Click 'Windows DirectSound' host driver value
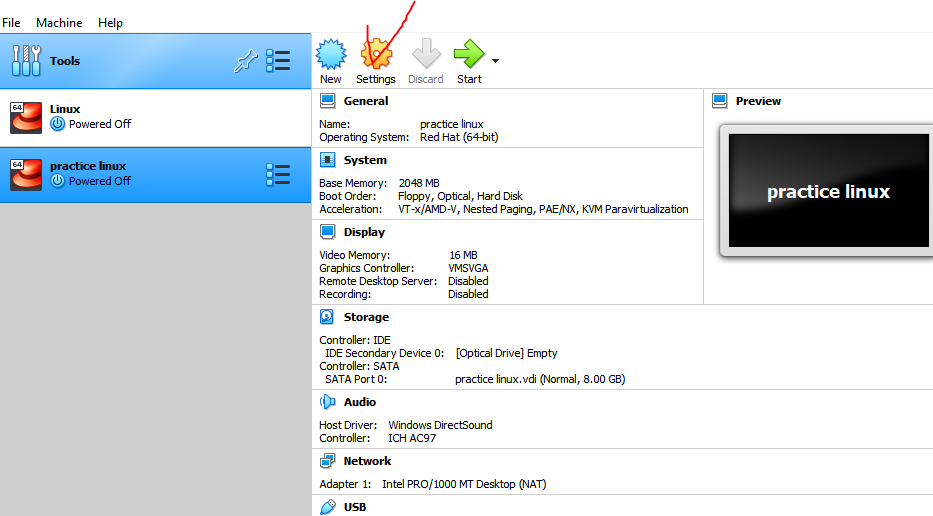 coord(440,425)
